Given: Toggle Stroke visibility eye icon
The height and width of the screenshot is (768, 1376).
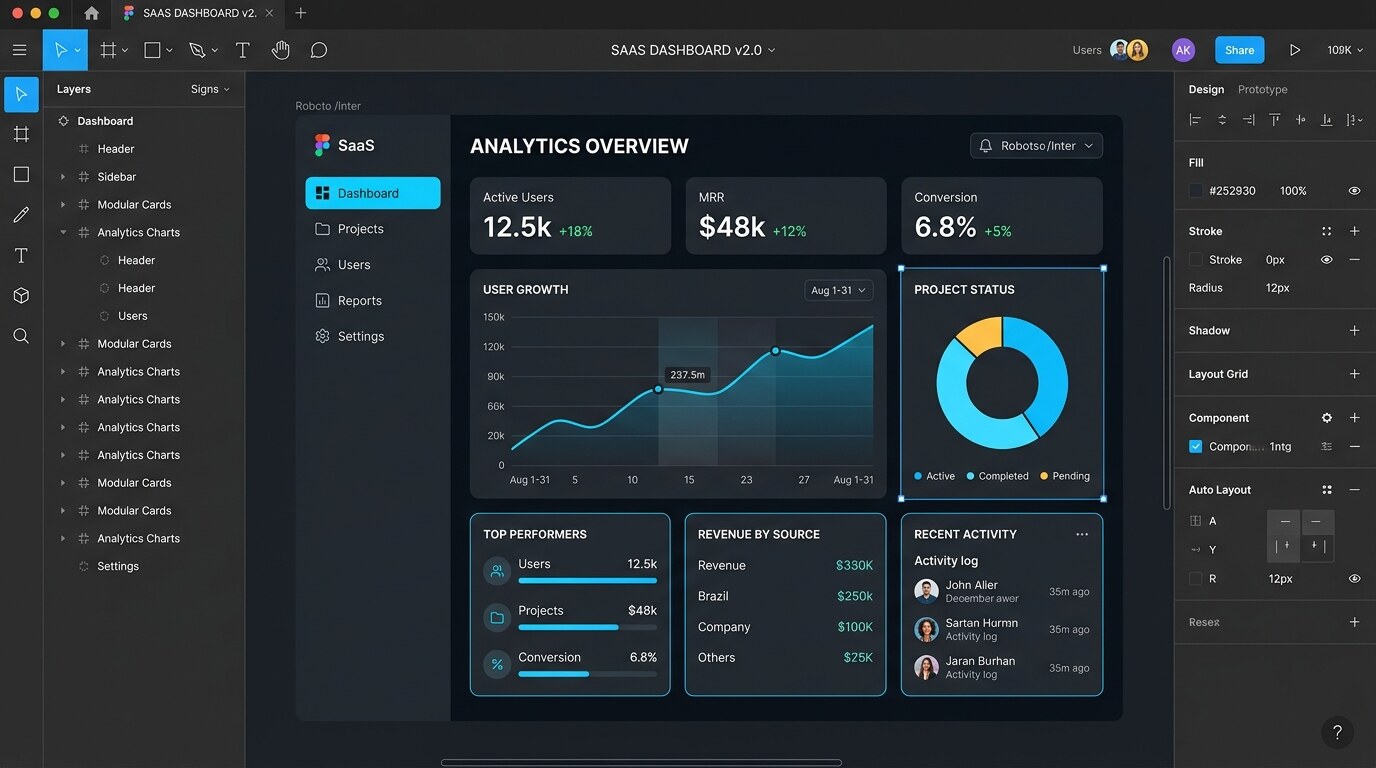Looking at the screenshot, I should (1327, 259).
